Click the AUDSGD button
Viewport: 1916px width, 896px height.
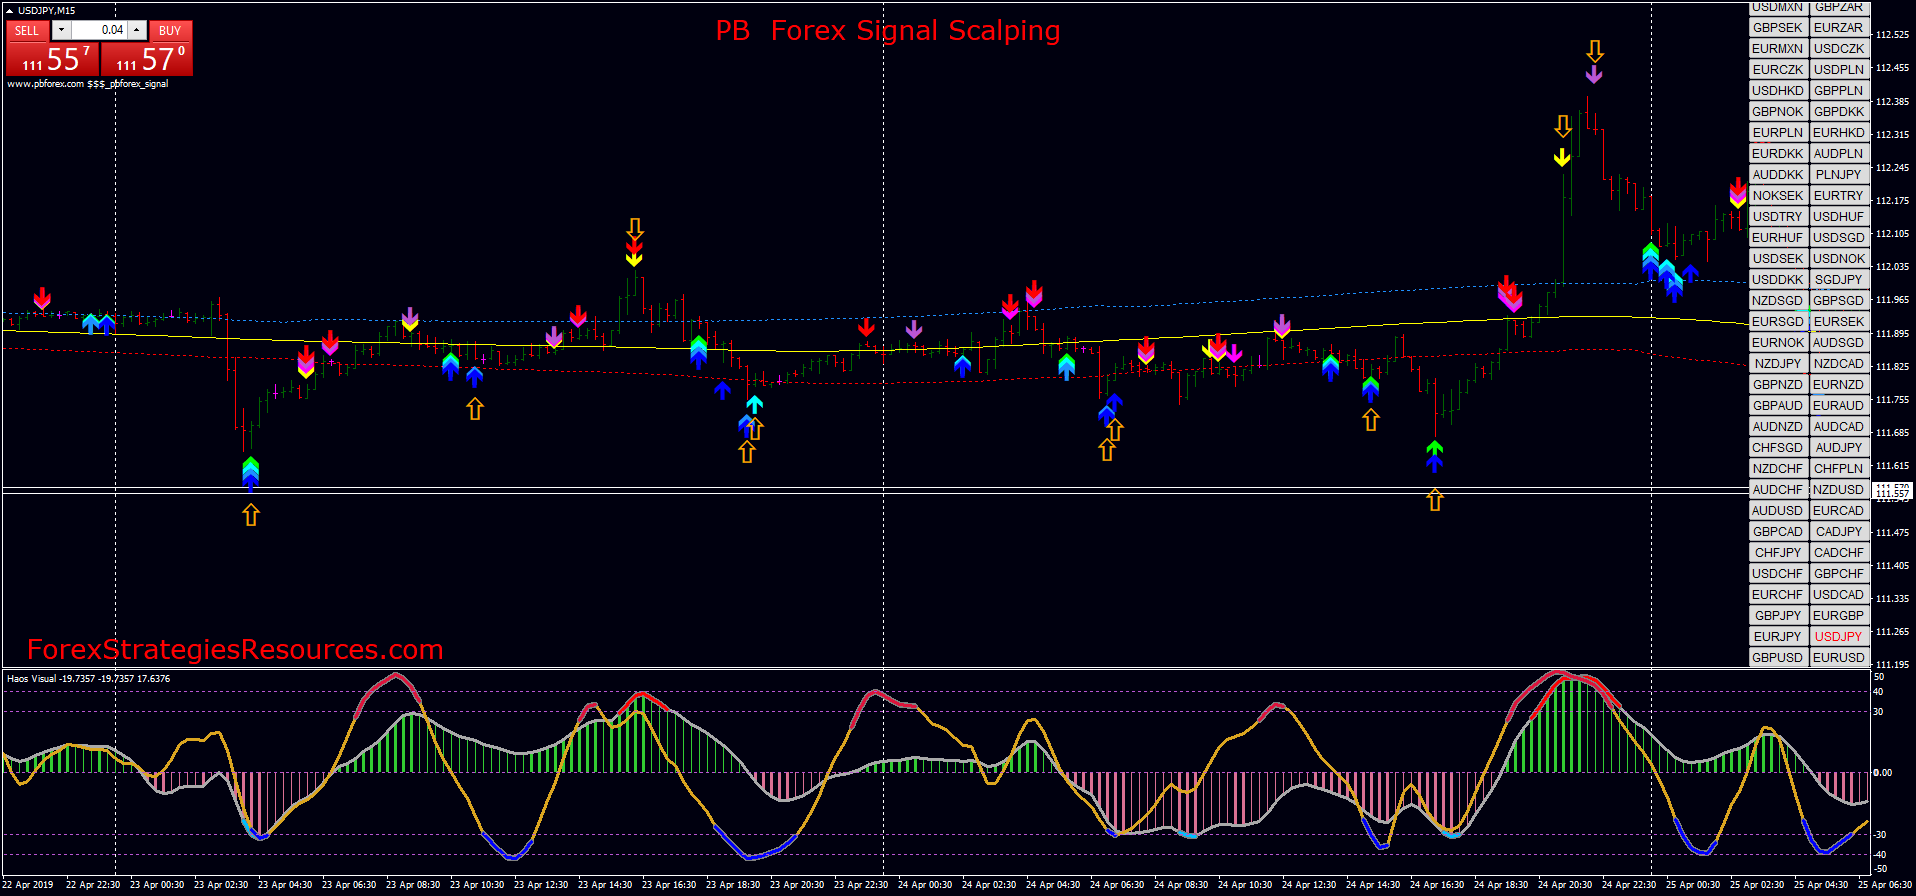(1839, 342)
